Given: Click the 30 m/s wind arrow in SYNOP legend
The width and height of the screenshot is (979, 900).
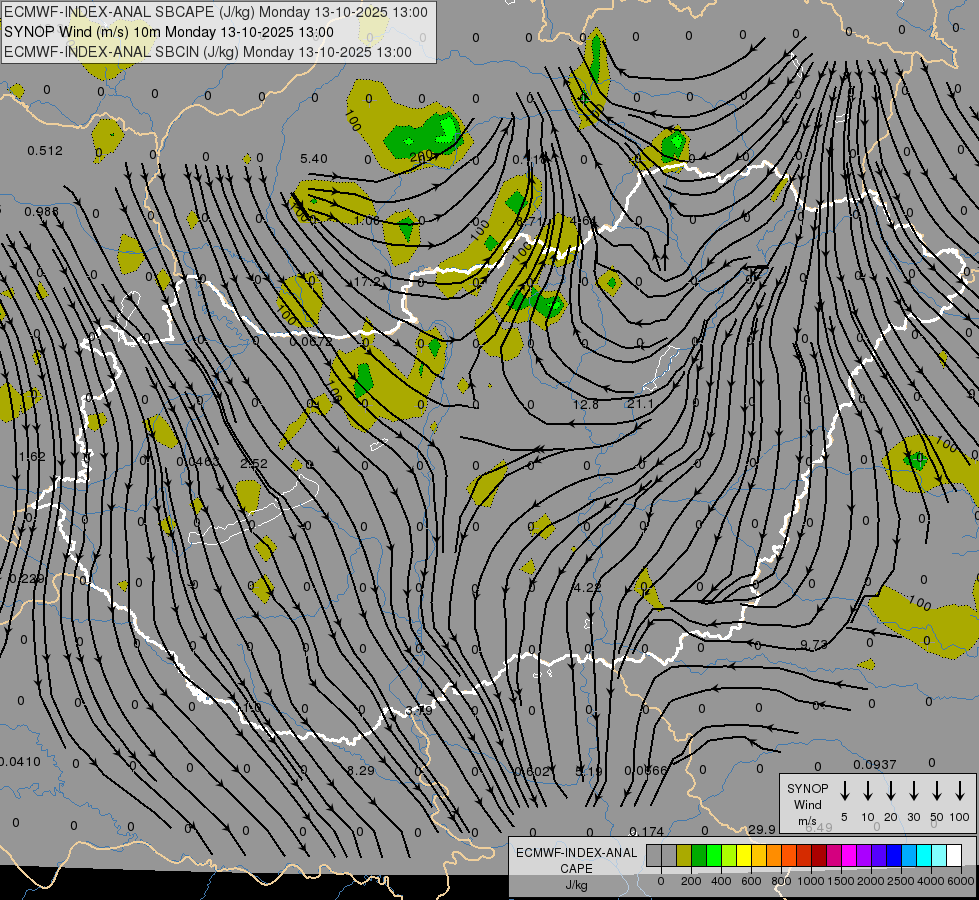Looking at the screenshot, I should point(913,791).
